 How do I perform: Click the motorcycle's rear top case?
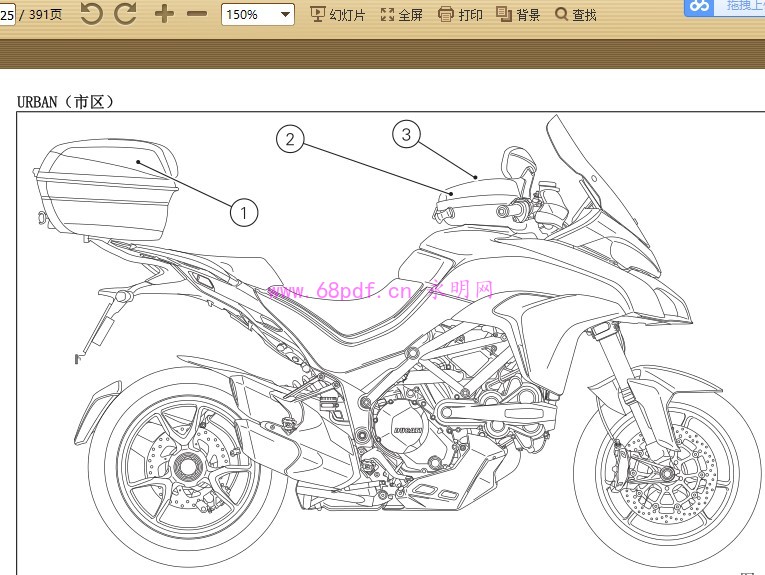tap(107, 190)
